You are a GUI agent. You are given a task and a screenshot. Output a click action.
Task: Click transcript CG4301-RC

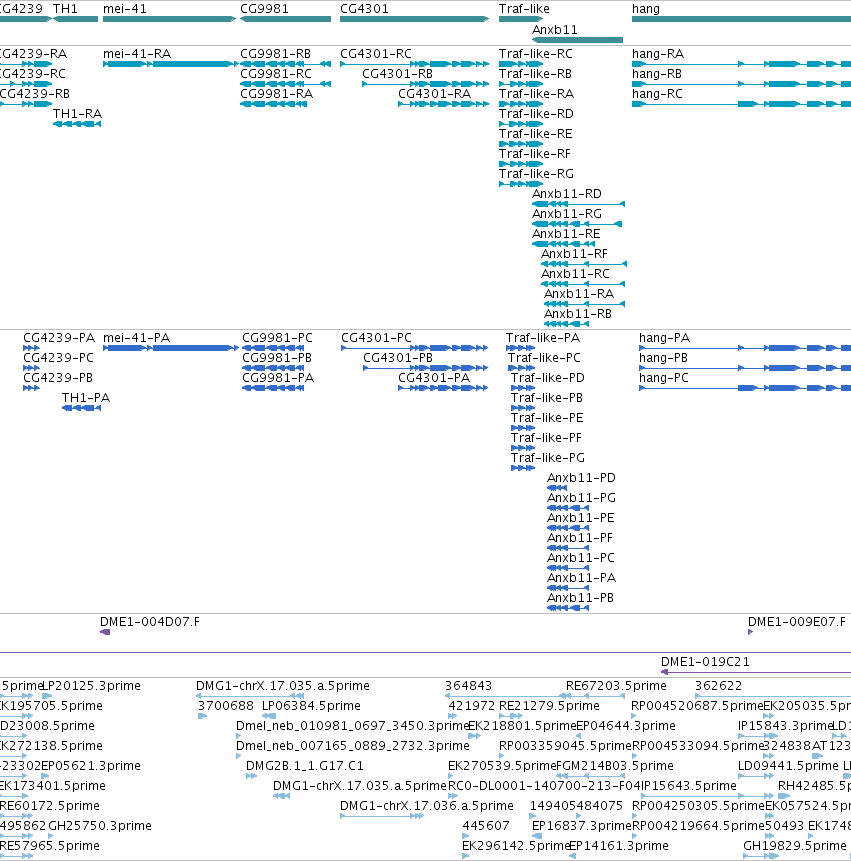pyautogui.click(x=376, y=54)
